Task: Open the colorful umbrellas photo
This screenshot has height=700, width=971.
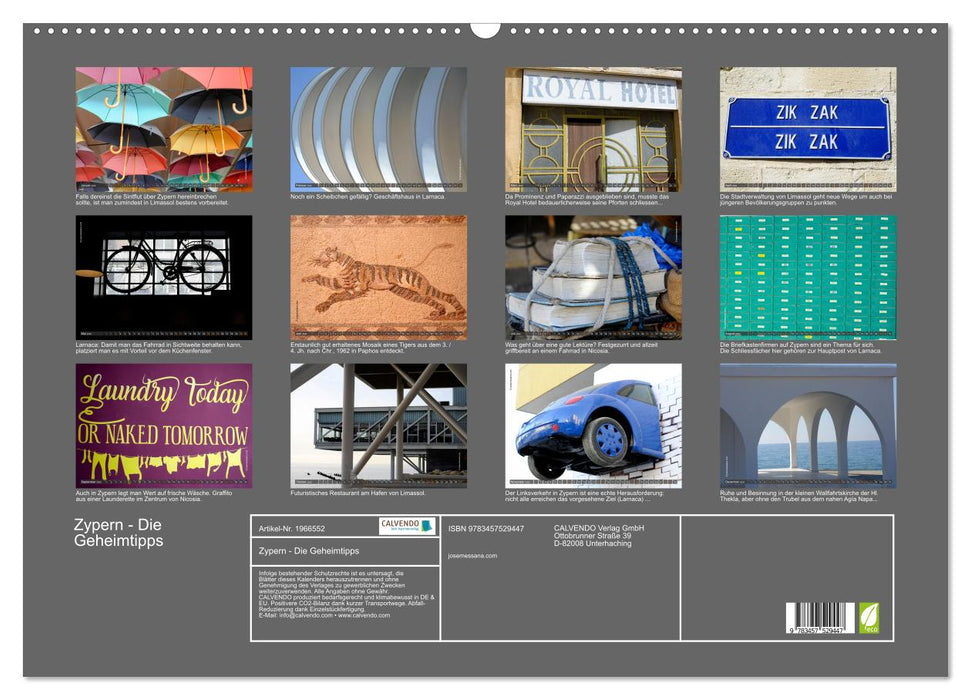Action: point(164,129)
